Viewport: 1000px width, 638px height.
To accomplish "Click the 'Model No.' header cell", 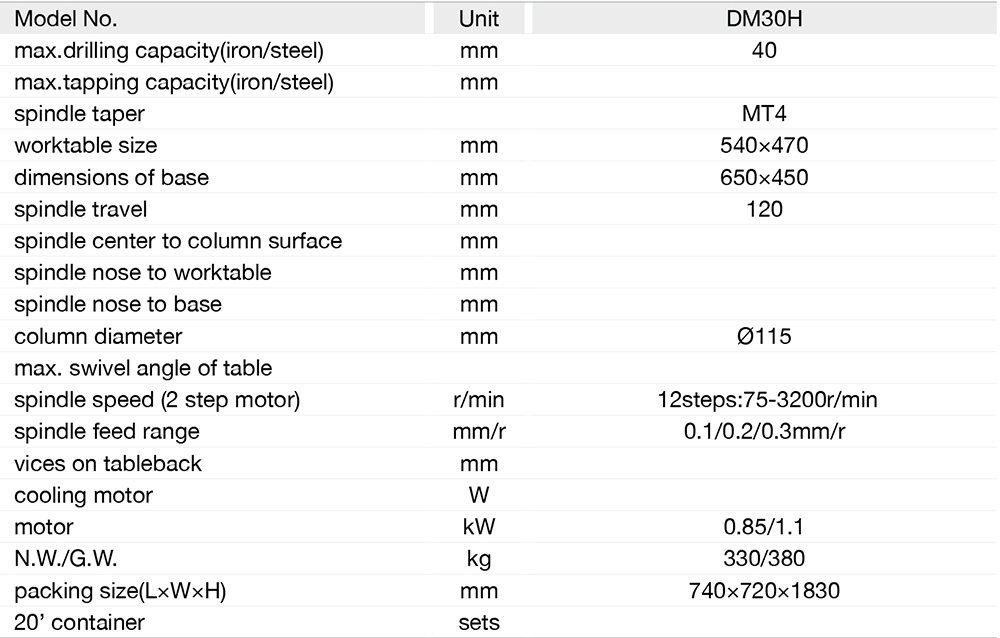I will pyautogui.click(x=66, y=19).
